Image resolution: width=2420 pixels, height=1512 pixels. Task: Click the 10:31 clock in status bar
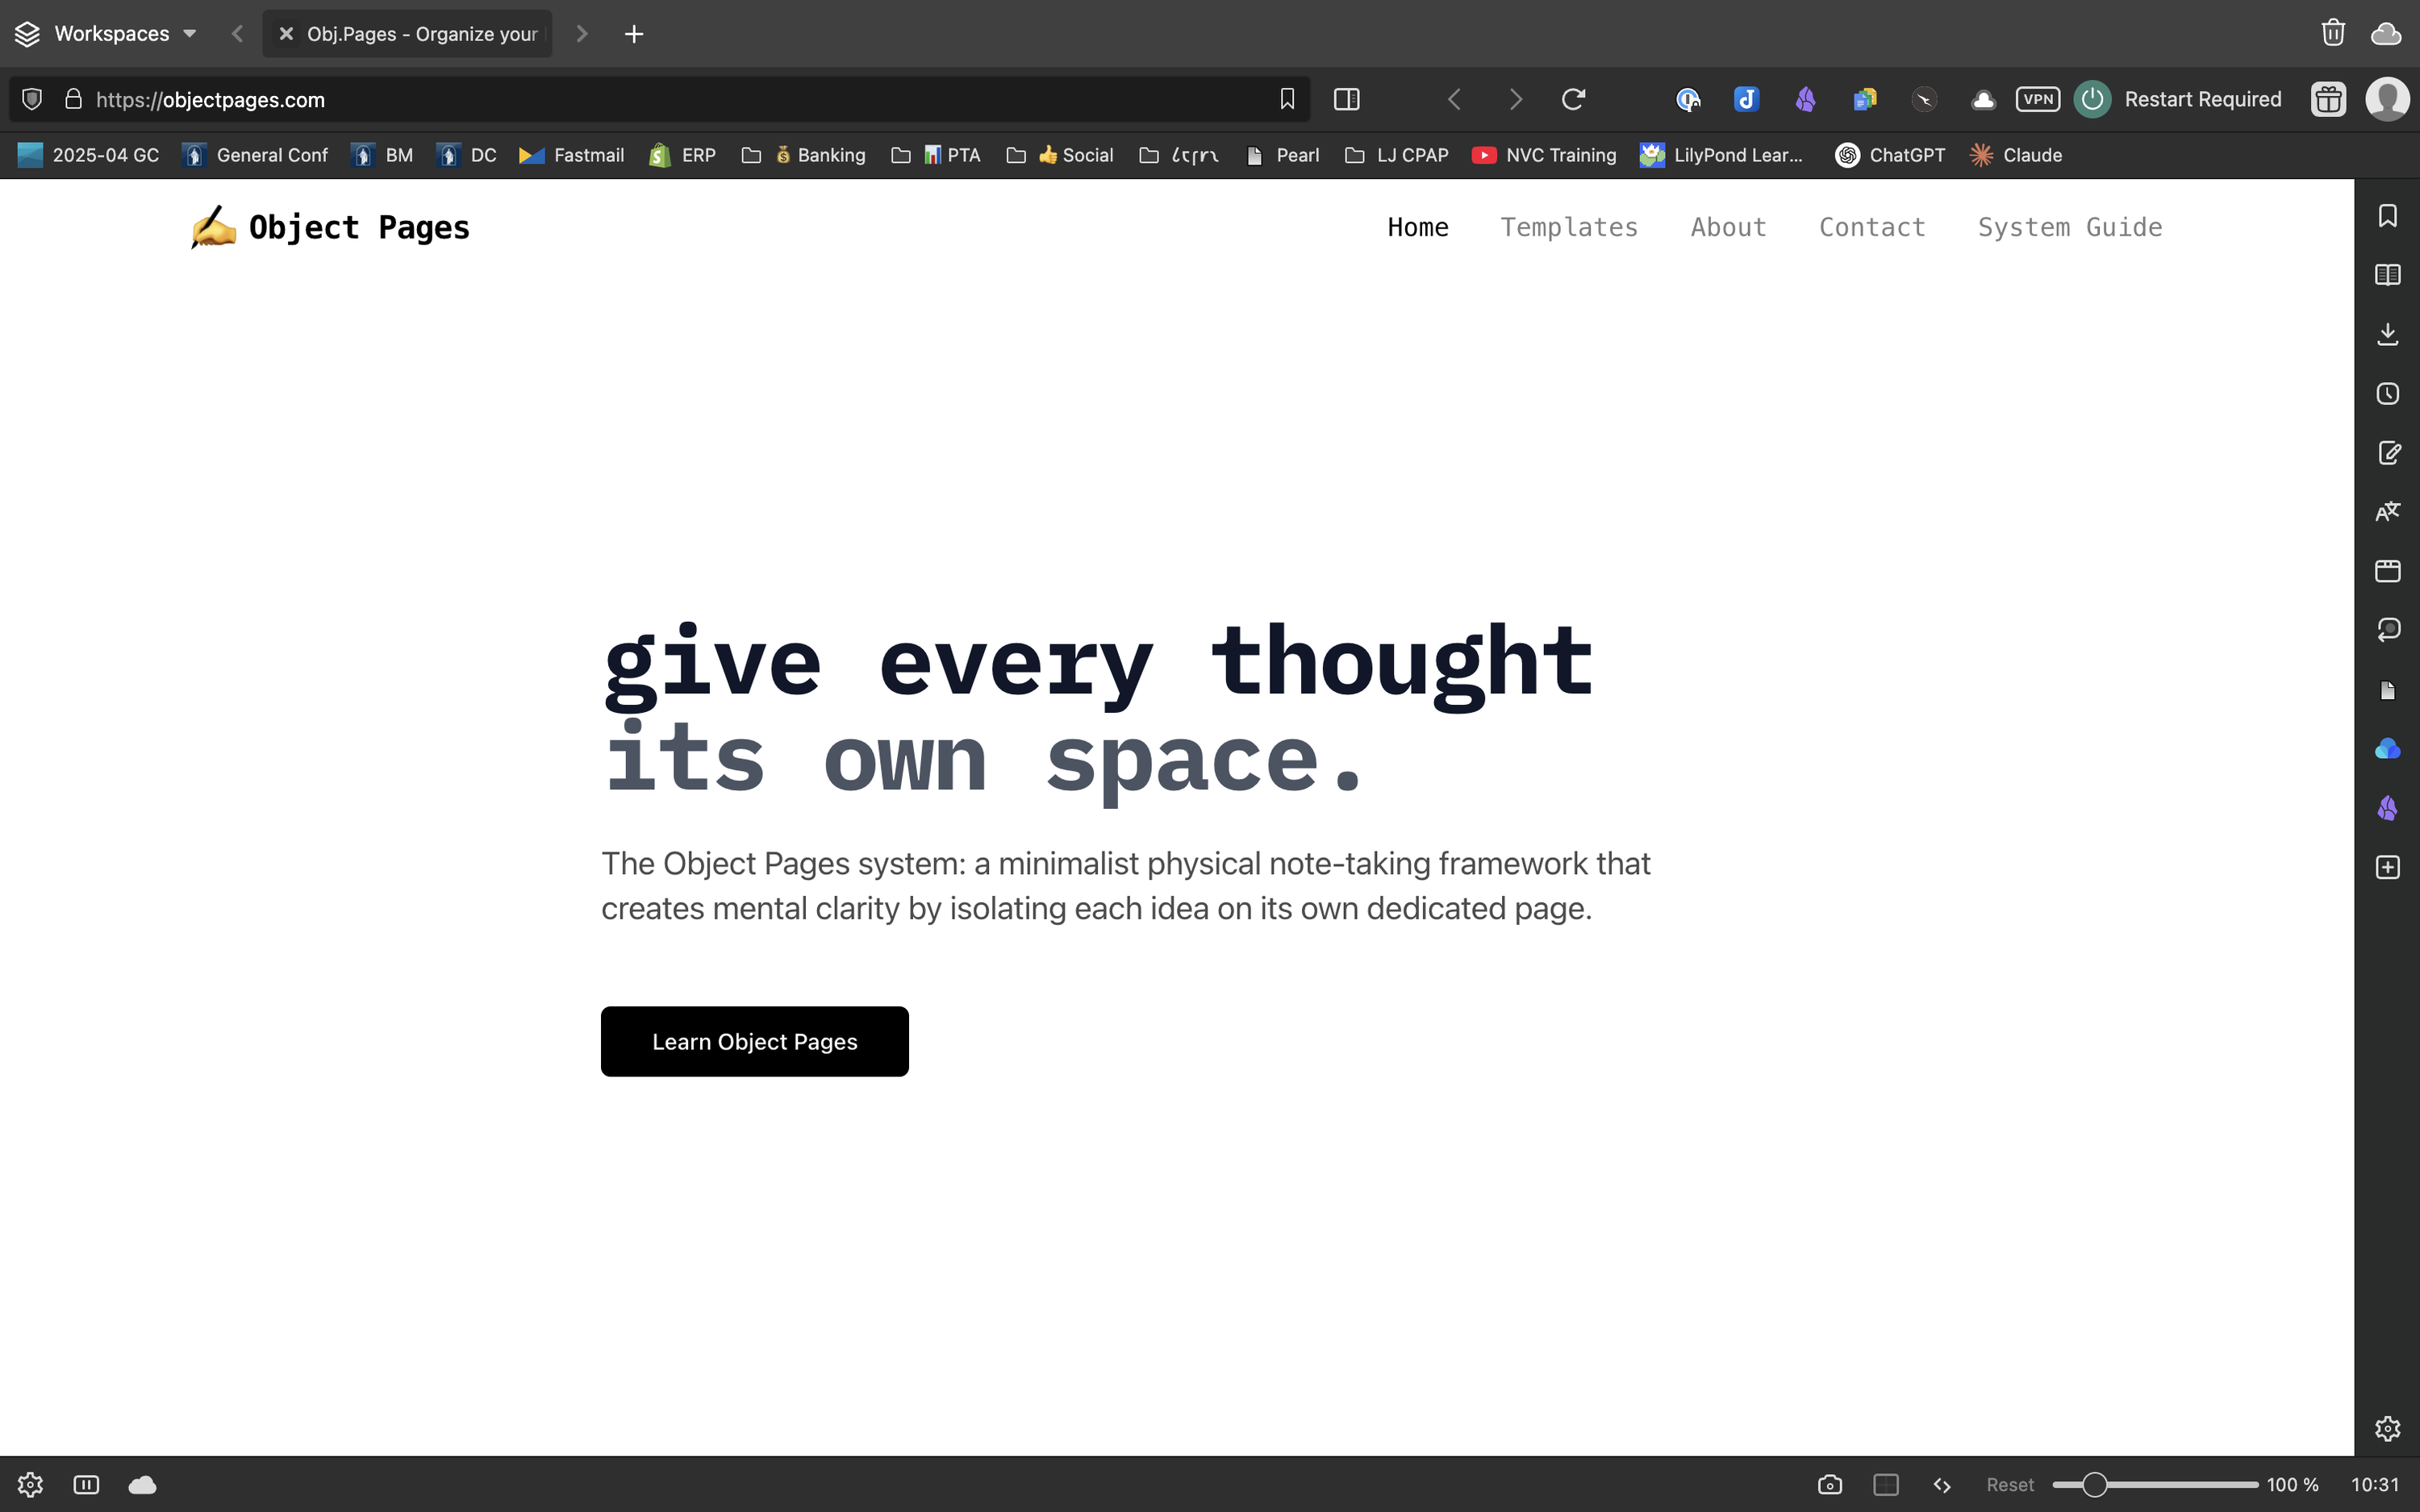[x=2375, y=1484]
